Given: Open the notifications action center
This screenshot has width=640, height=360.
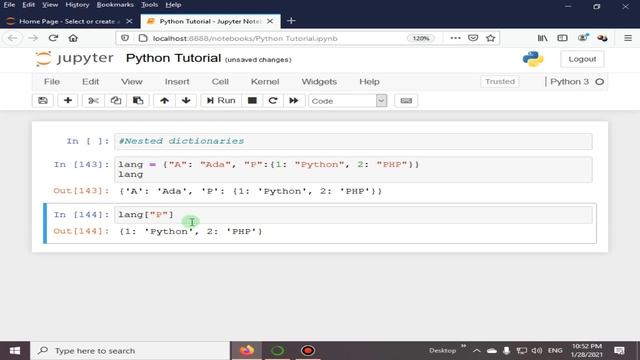Looking at the screenshot, I should (619, 351).
